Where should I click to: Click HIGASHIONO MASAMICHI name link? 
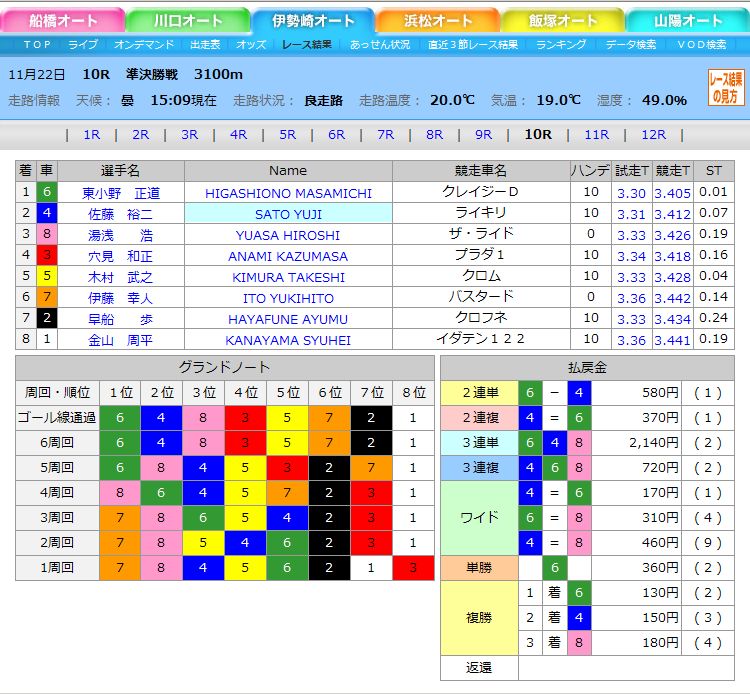click(288, 193)
